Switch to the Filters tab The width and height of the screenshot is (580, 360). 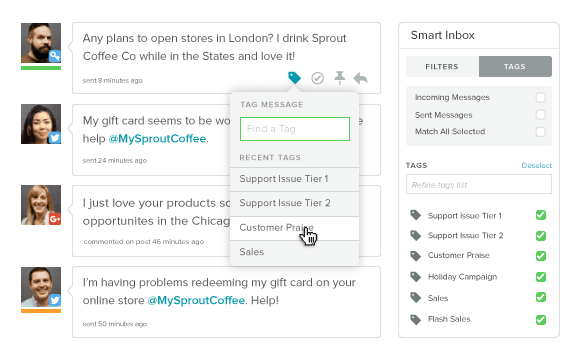(442, 67)
